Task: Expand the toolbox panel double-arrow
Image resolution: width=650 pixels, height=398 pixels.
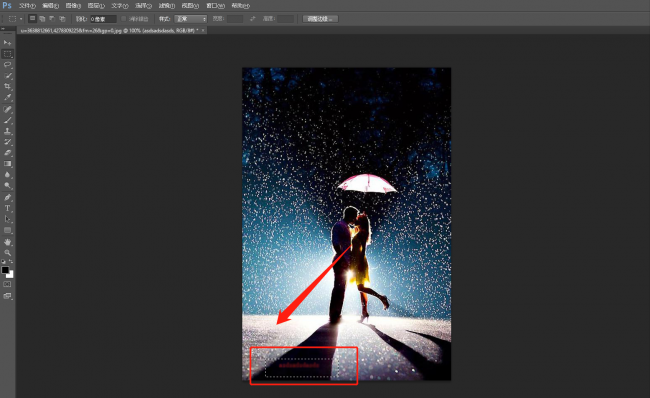Action: point(3,29)
